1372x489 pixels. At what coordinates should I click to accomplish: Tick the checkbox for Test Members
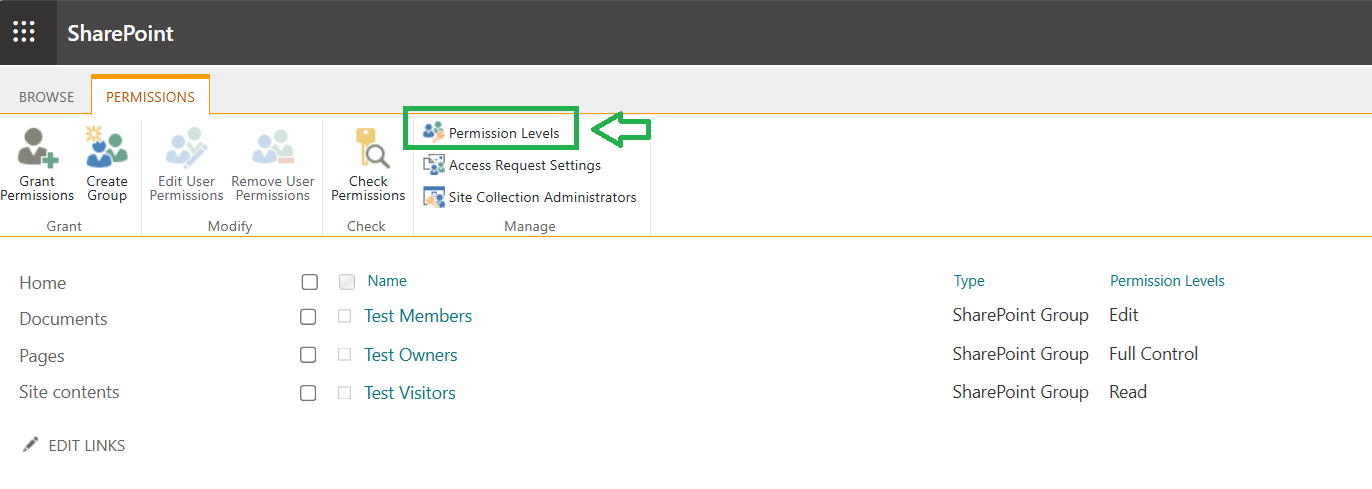(x=308, y=317)
